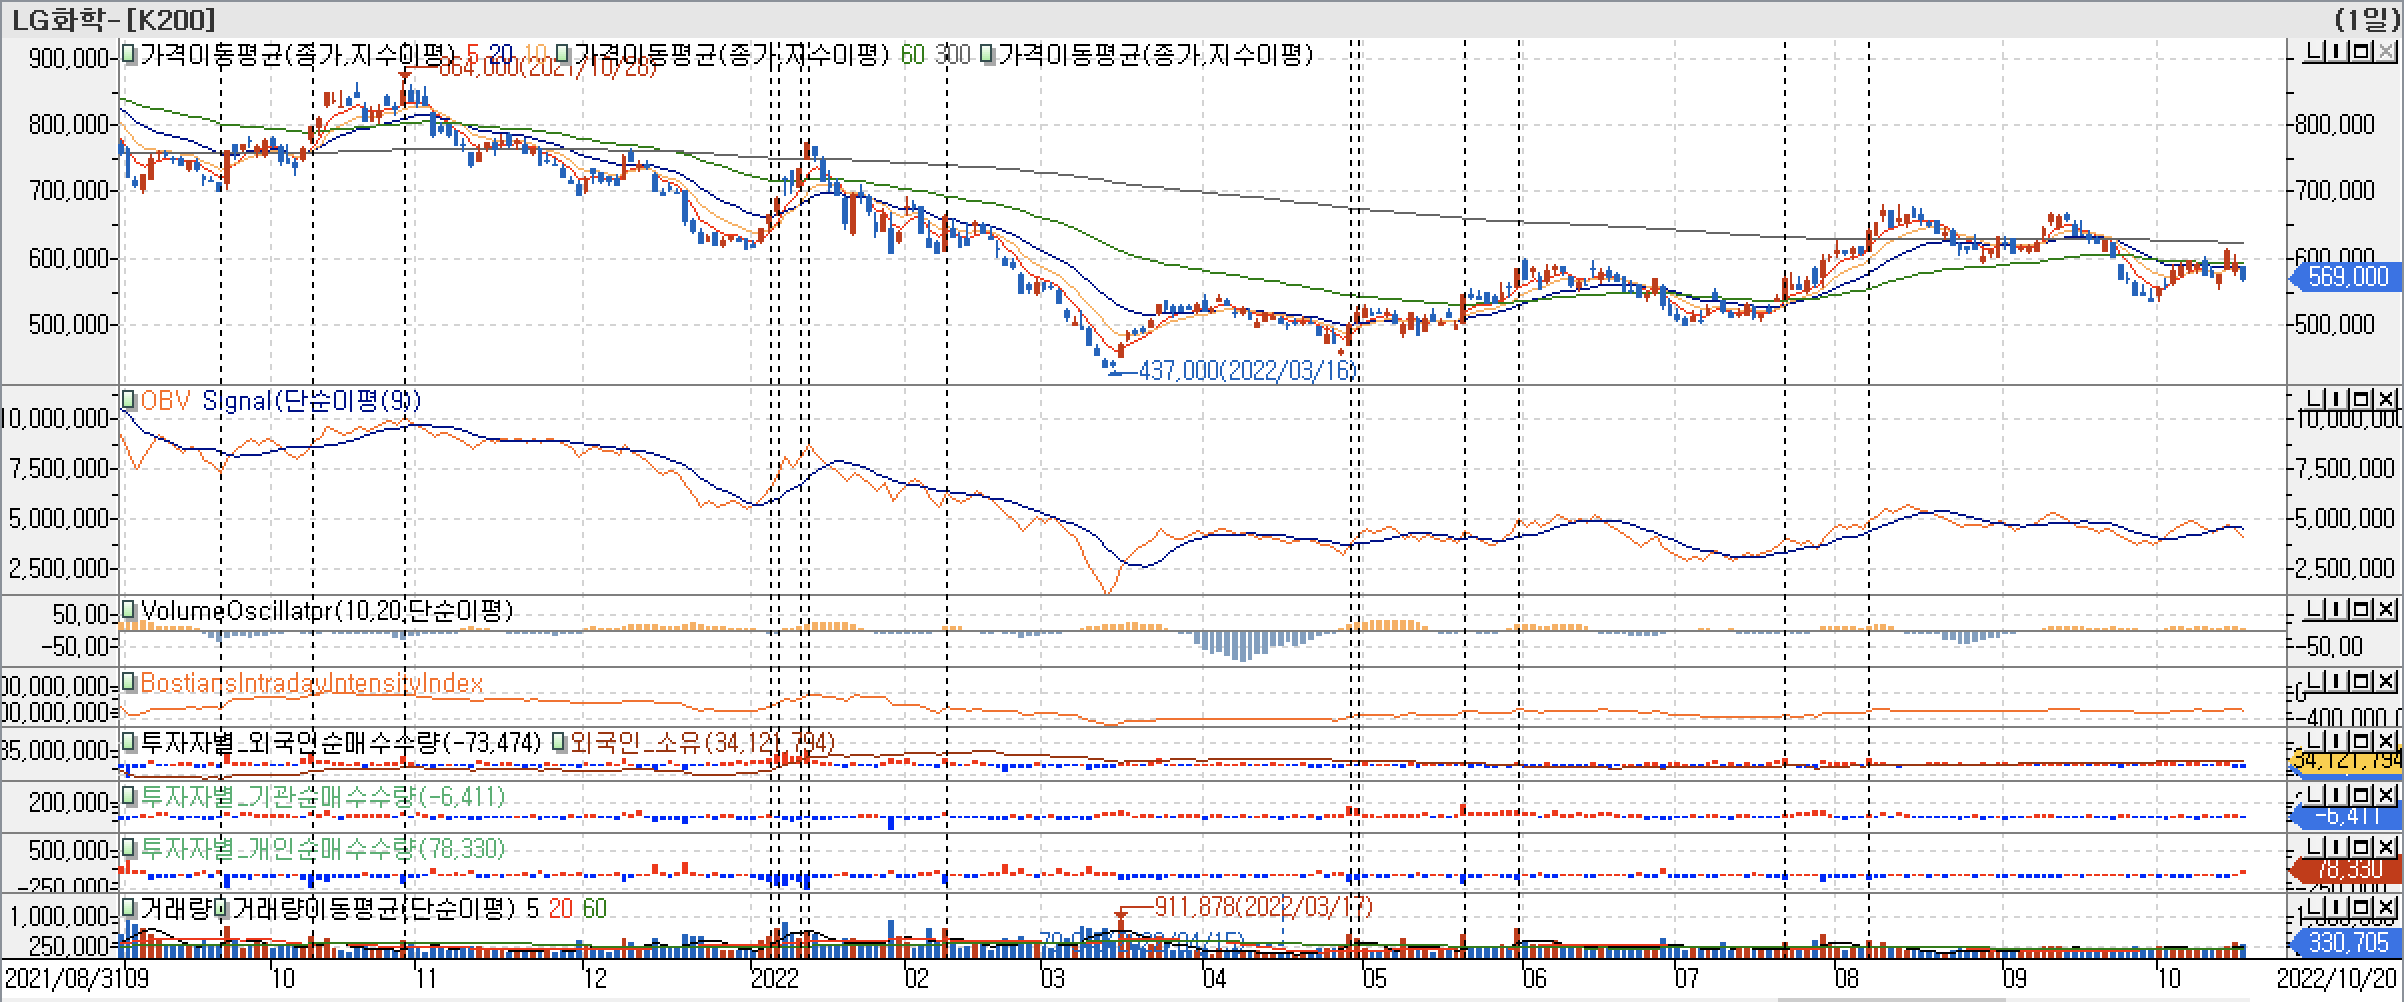Screen dimensions: 2404x1002
Task: Click the current price tag 569,000
Action: tap(2343, 277)
